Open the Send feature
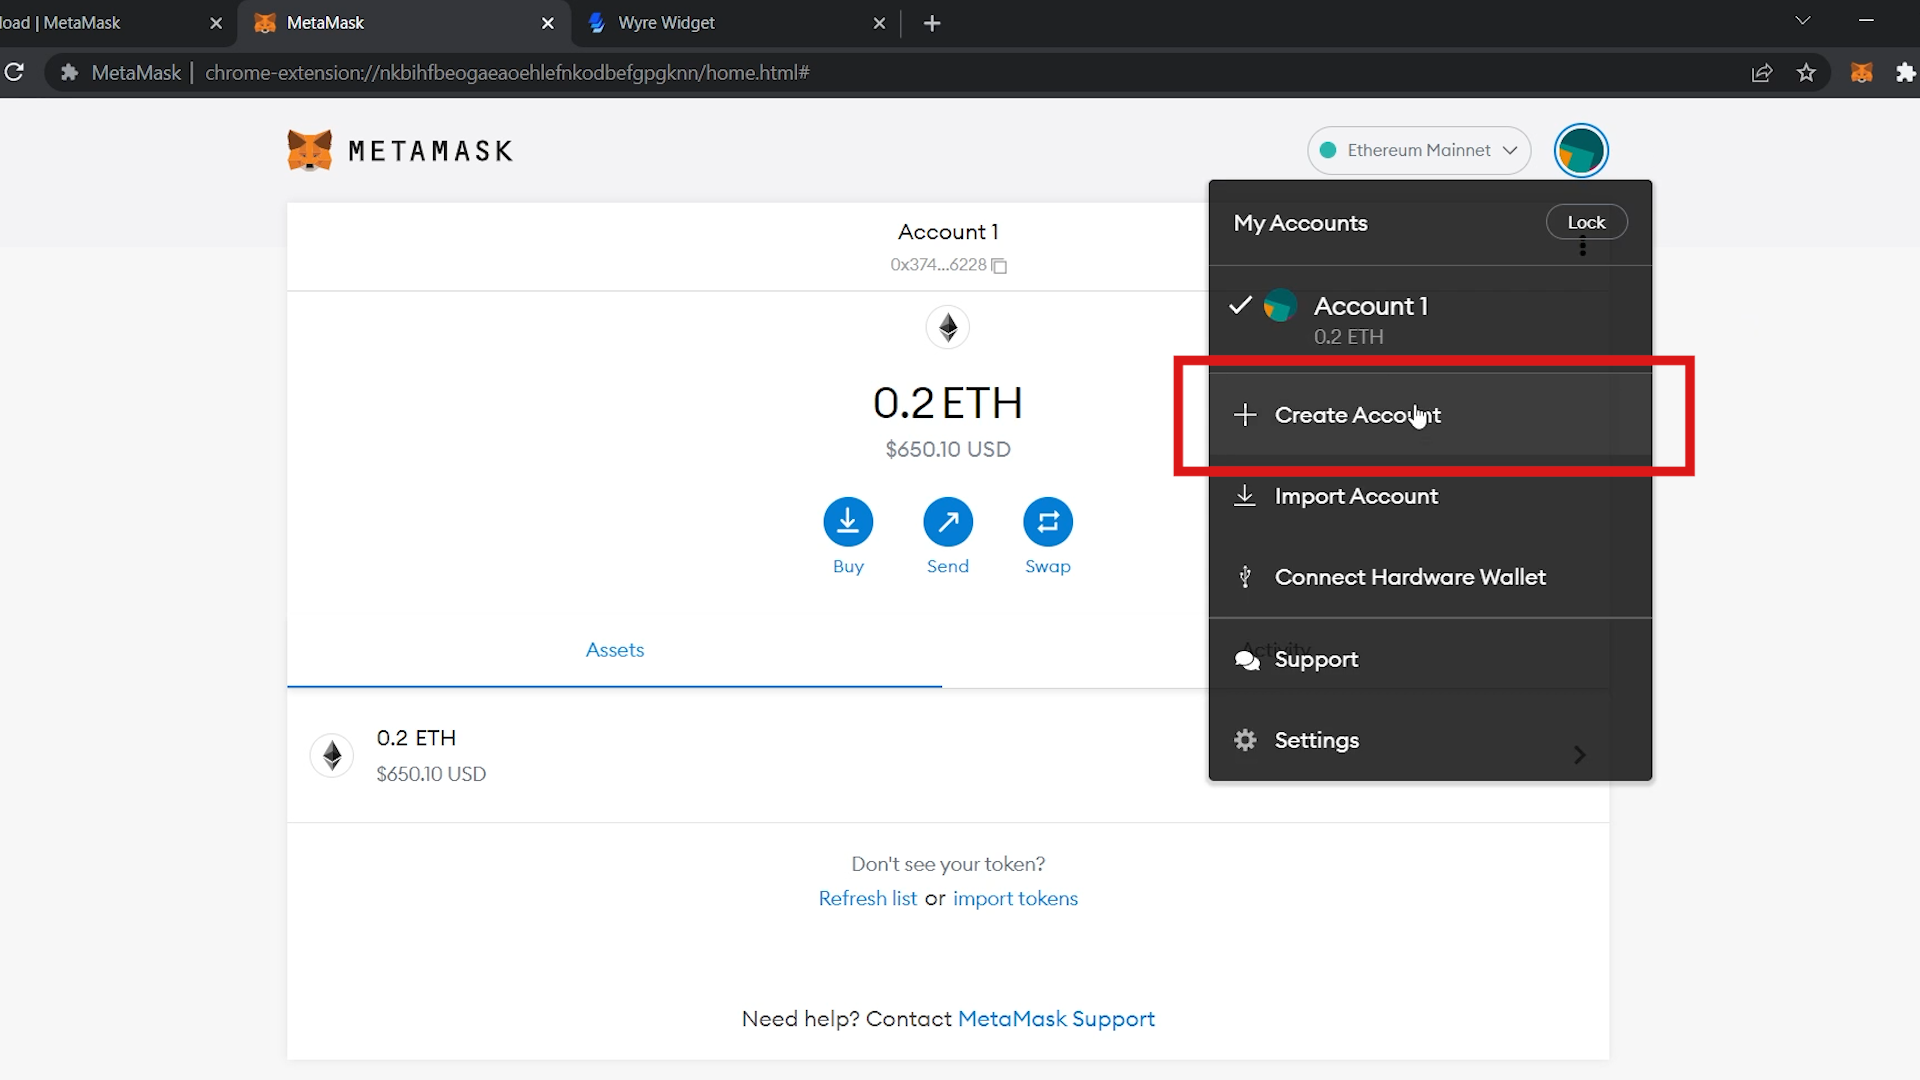The width and height of the screenshot is (1920, 1080). (947, 521)
